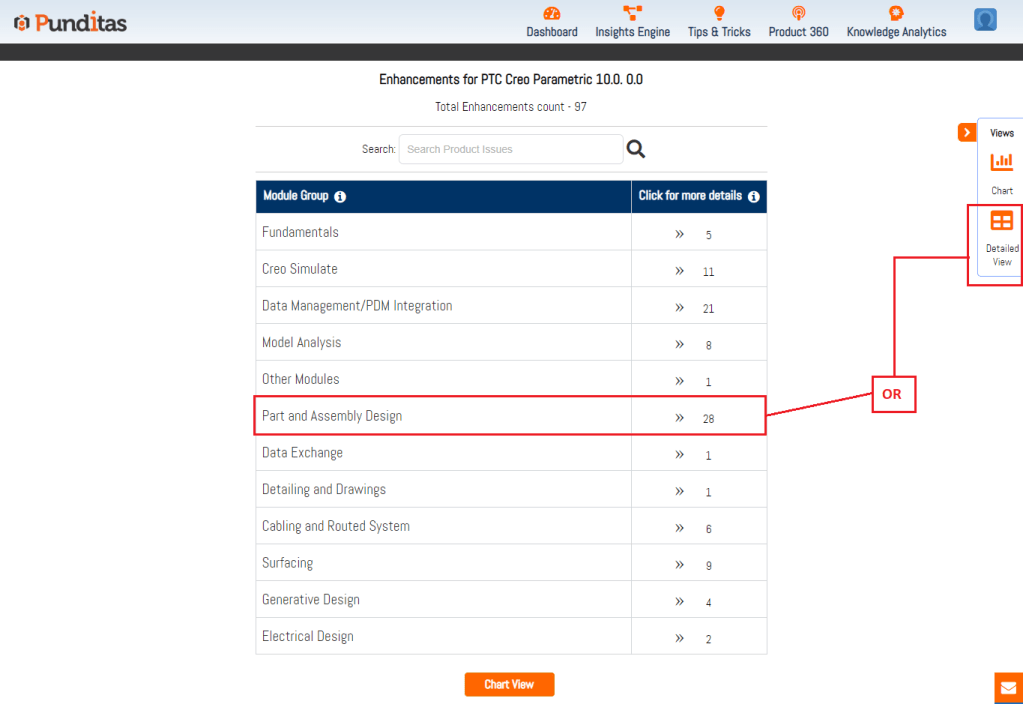Screen dimensions: 1023x704
Task: Expand details for Fundamentals row
Action: pos(680,233)
